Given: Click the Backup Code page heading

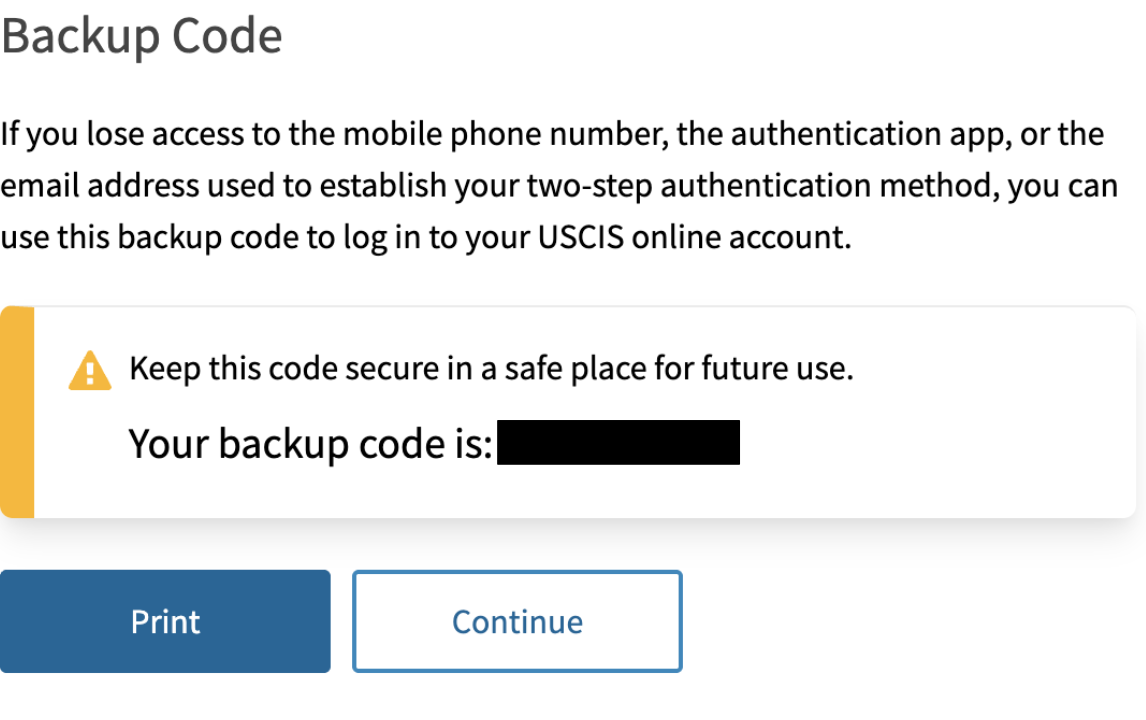Looking at the screenshot, I should pyautogui.click(x=141, y=35).
